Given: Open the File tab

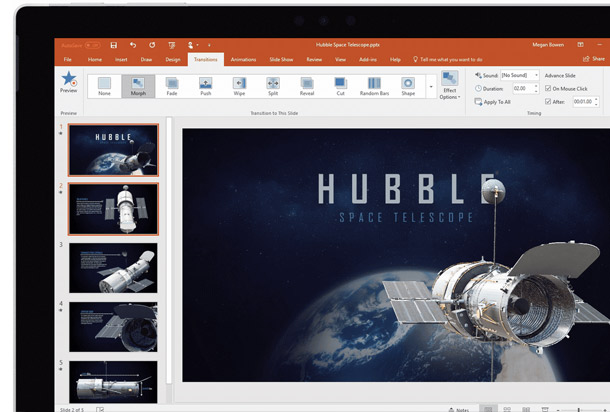Looking at the screenshot, I should (68, 60).
